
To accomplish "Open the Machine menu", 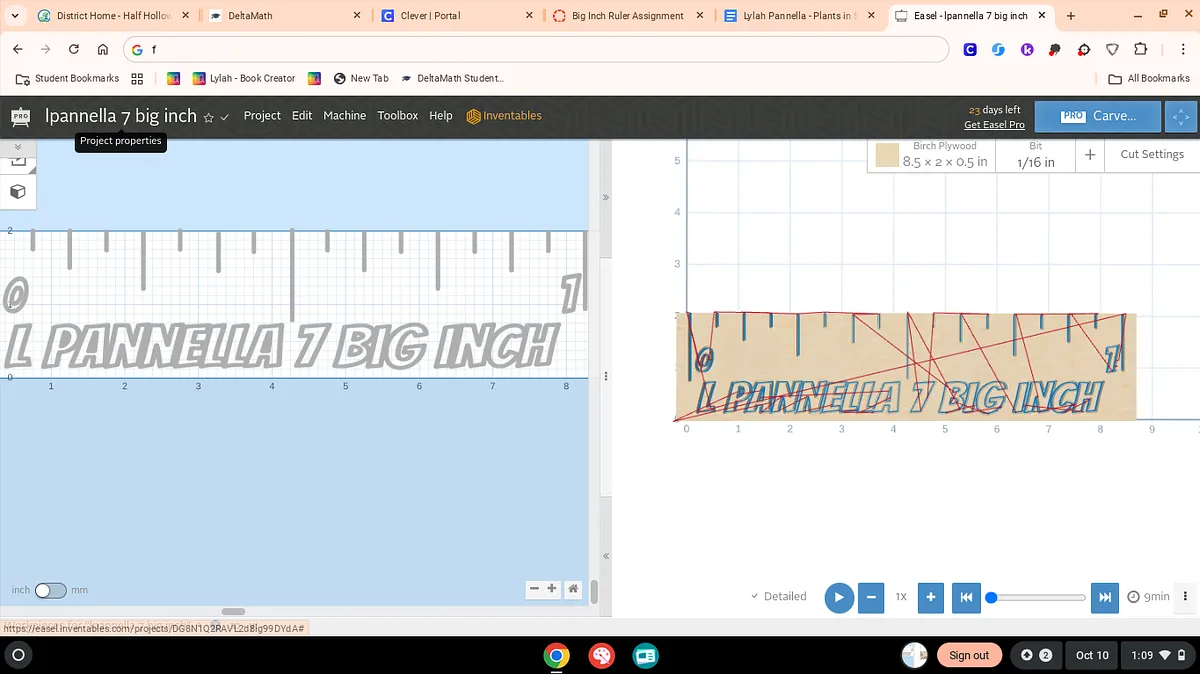I will [345, 116].
